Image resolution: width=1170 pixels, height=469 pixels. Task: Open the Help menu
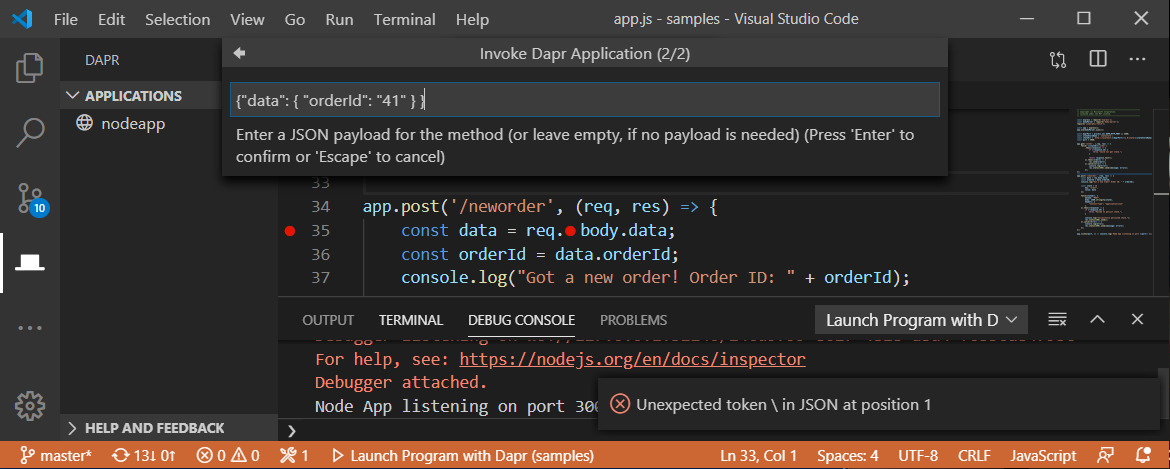click(x=472, y=19)
